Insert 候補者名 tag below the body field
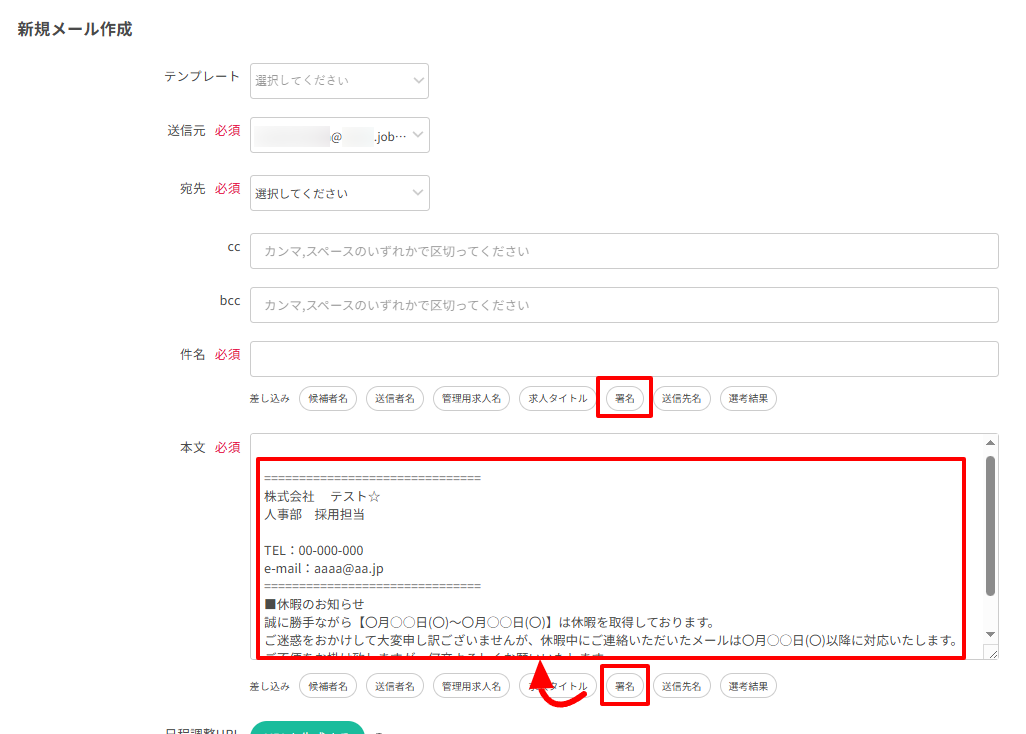Viewport: 1026px width, 734px height. (x=328, y=686)
